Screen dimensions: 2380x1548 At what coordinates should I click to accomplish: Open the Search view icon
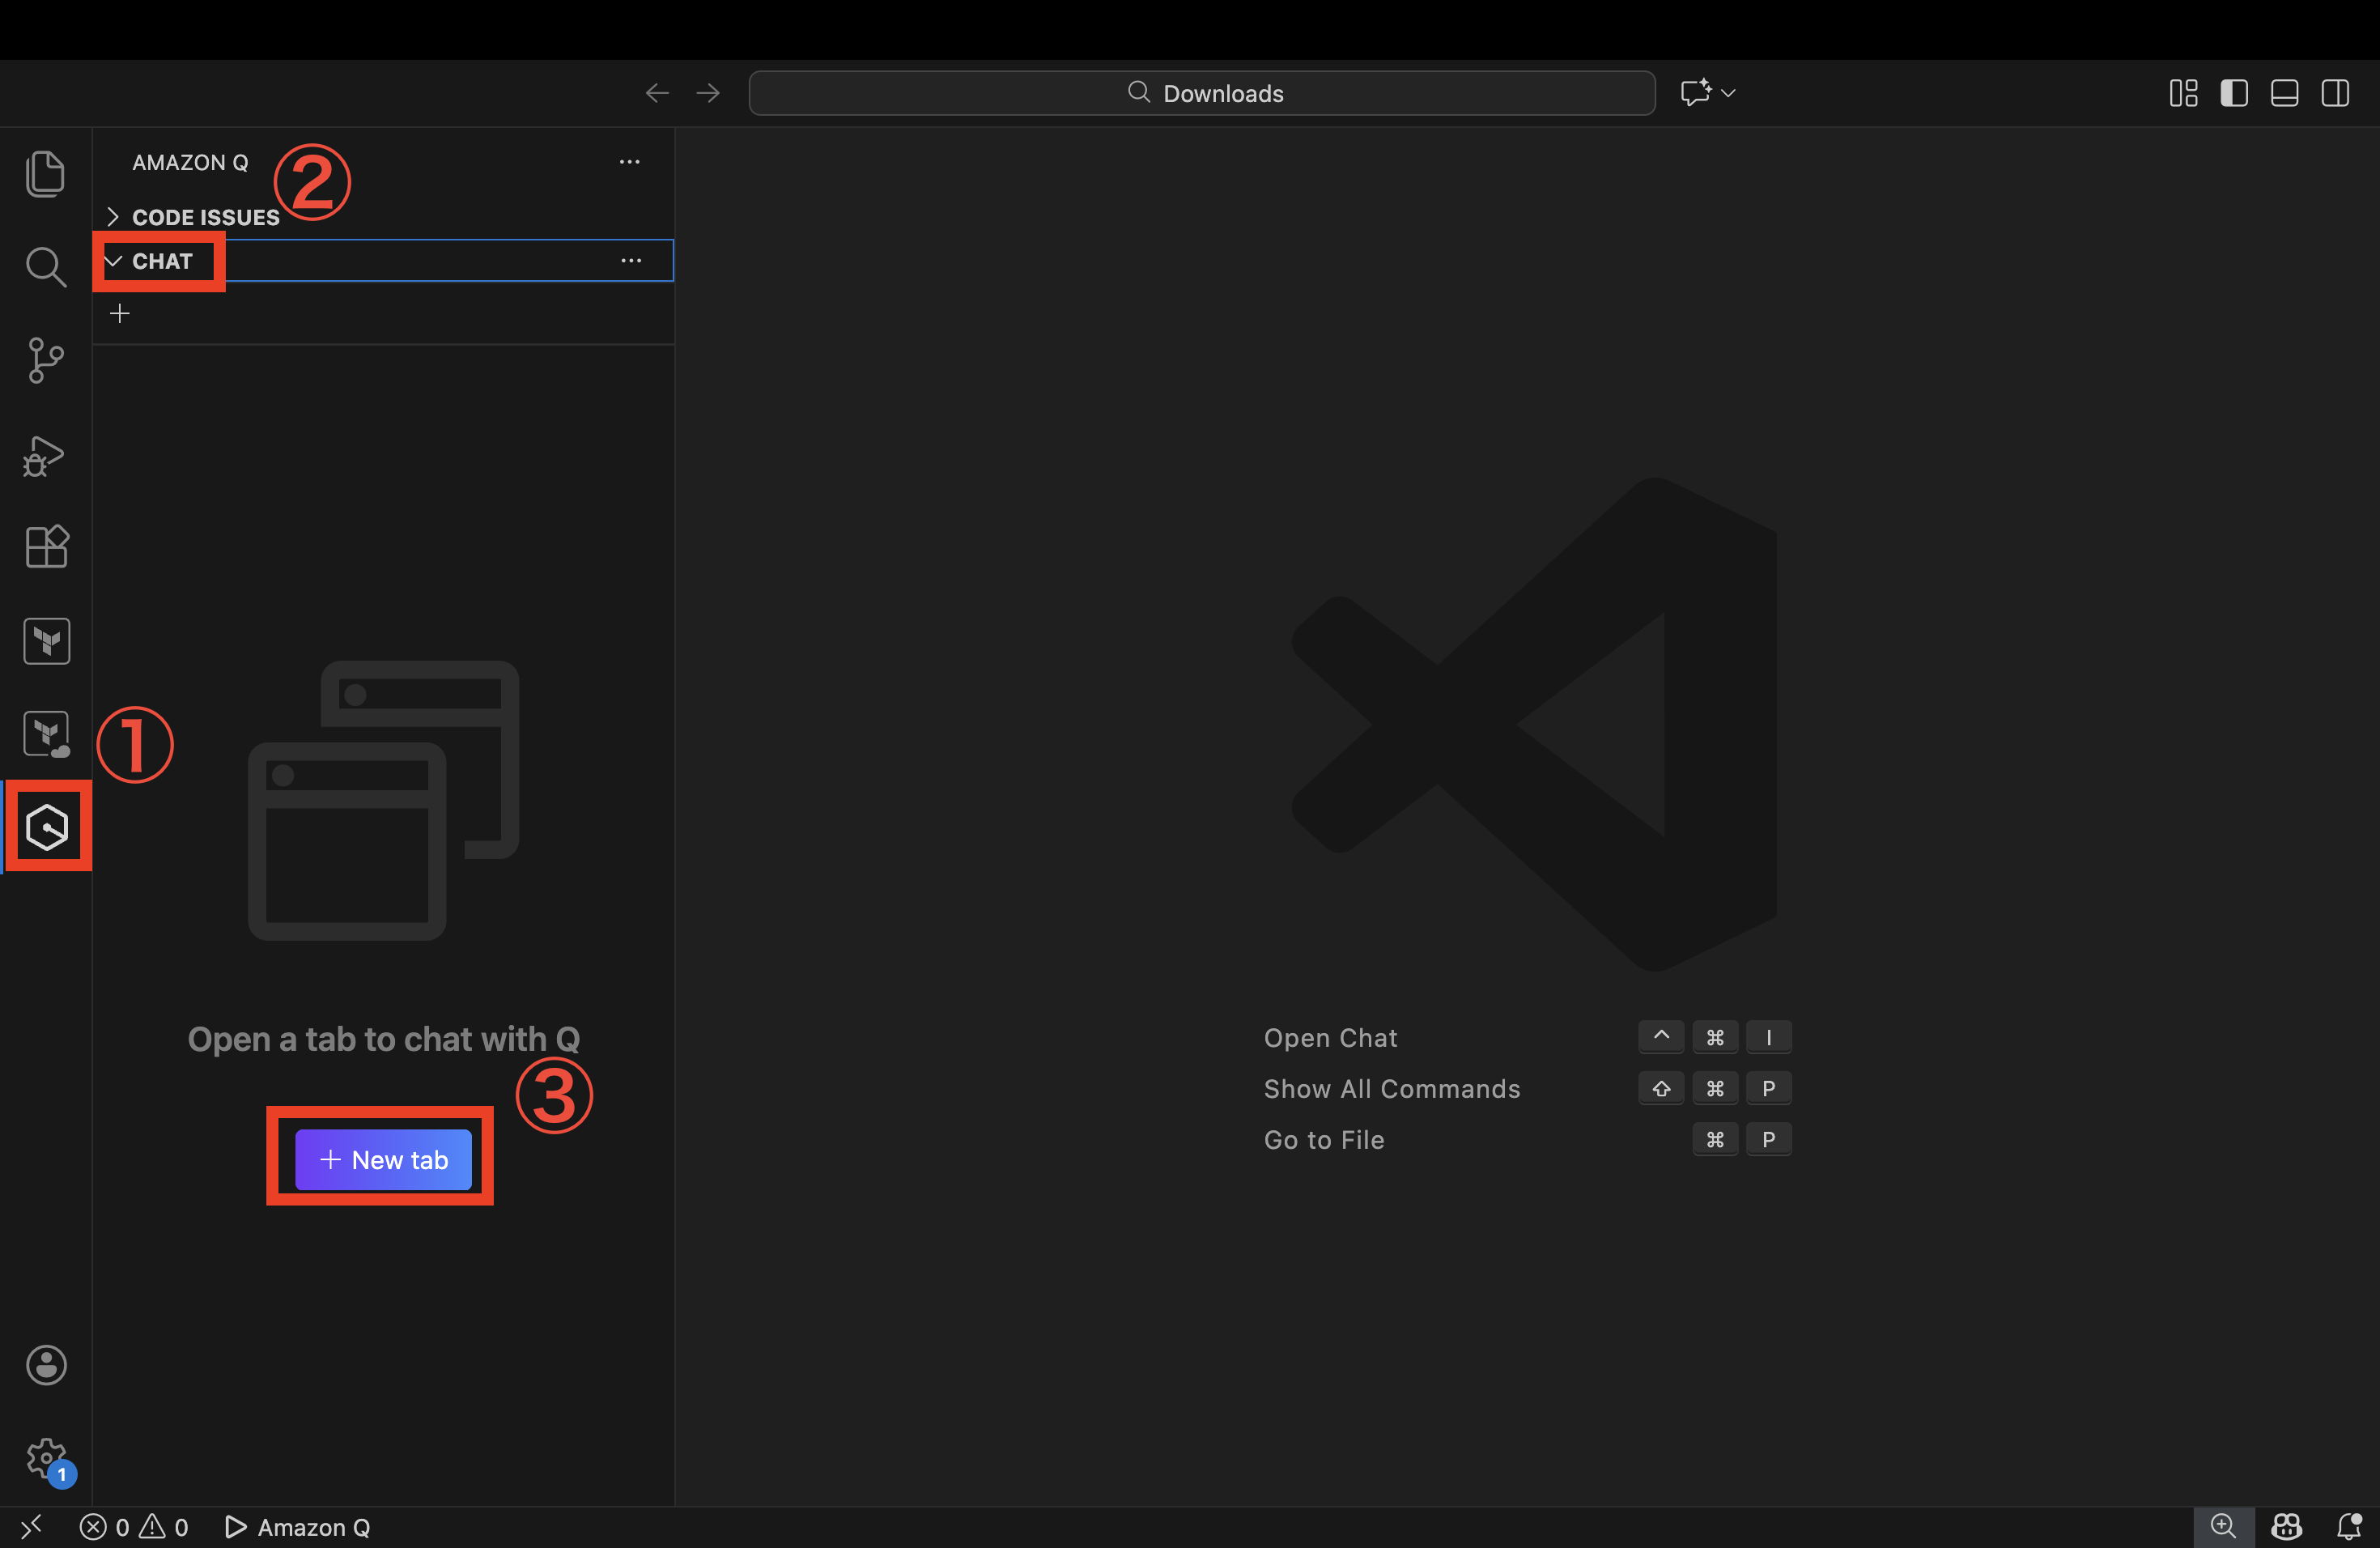pos(45,267)
